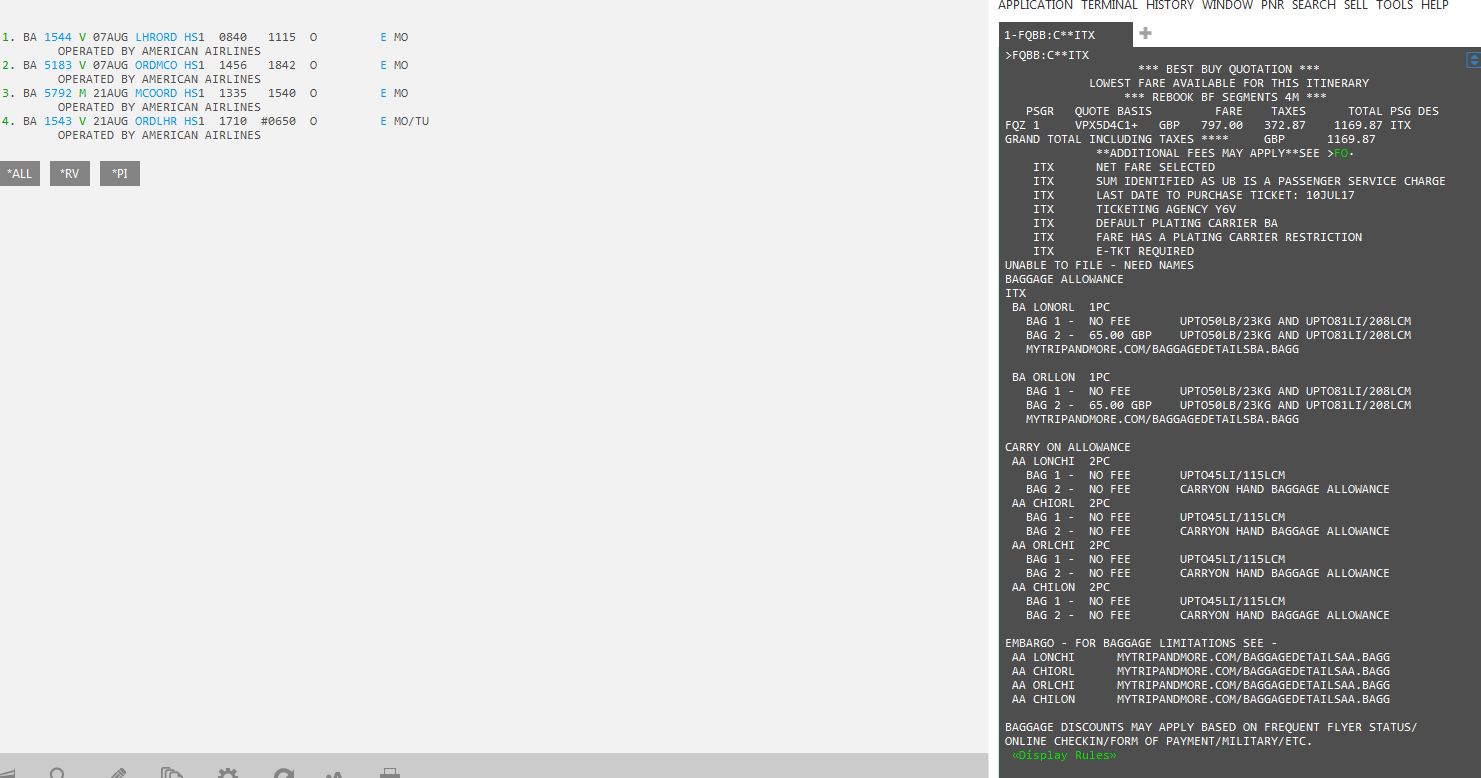Open the PNR menu

pyautogui.click(x=1272, y=5)
